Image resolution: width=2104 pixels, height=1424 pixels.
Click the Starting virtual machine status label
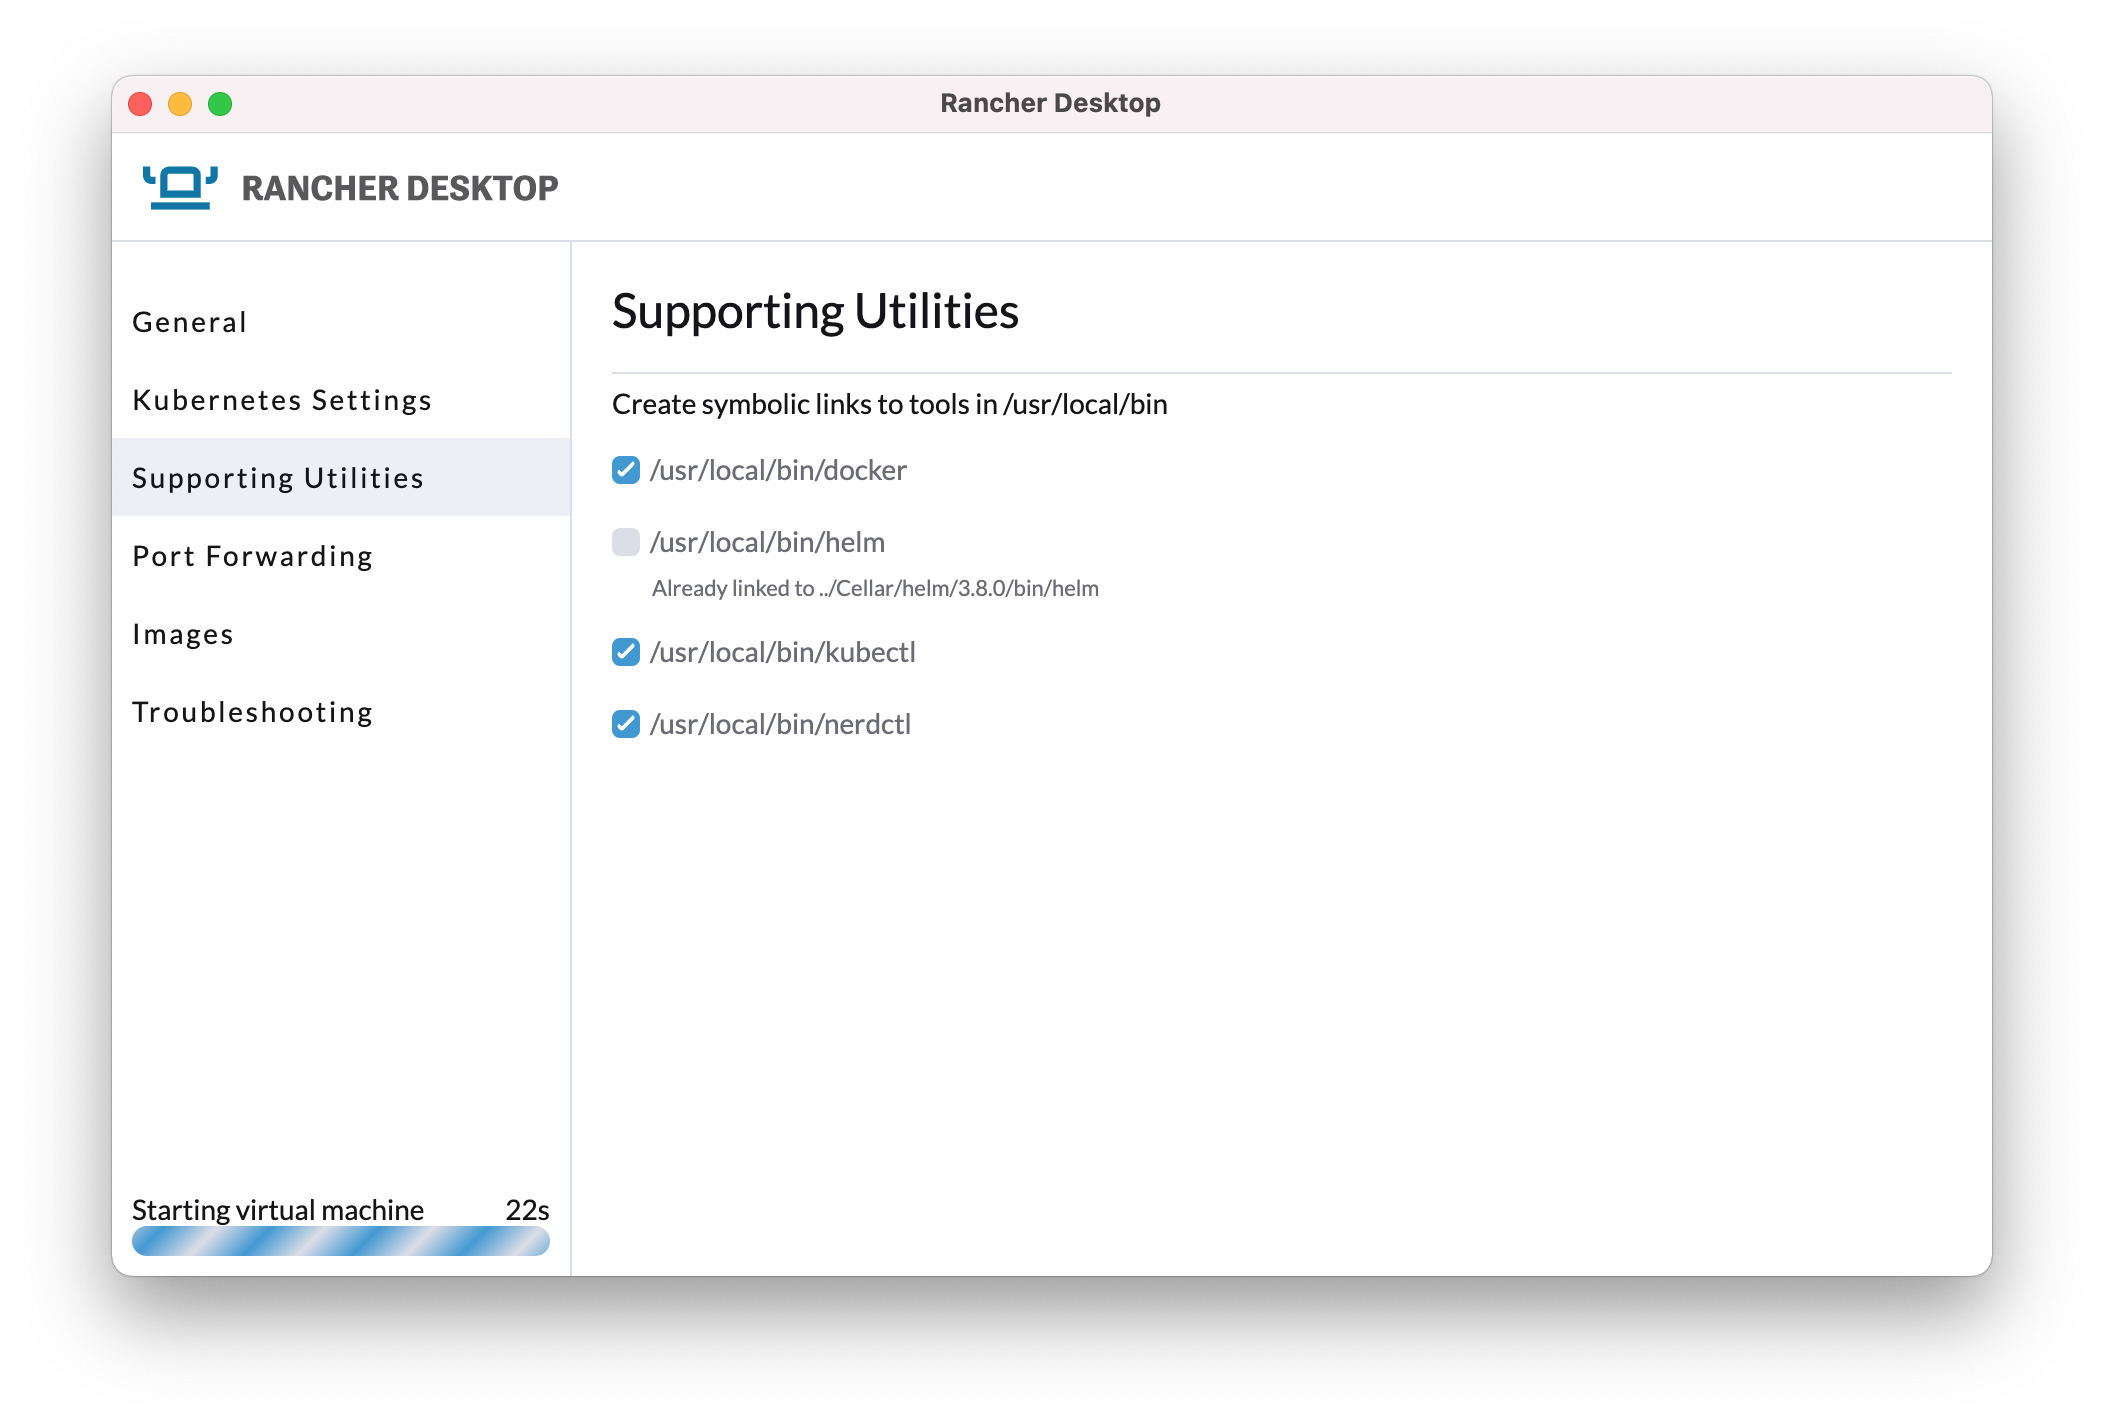pos(276,1209)
